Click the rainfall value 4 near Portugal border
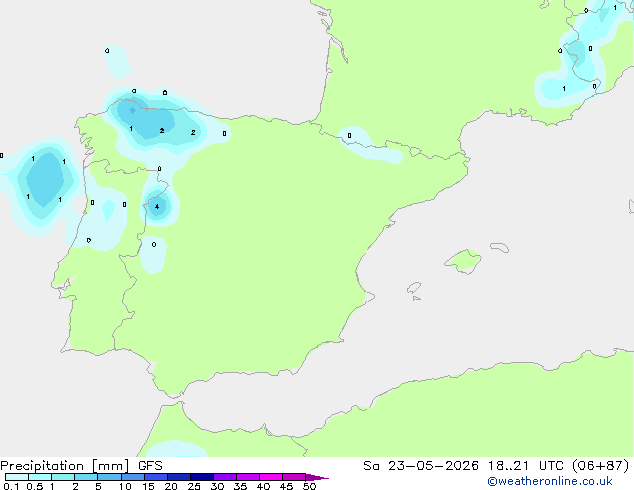 pos(157,207)
